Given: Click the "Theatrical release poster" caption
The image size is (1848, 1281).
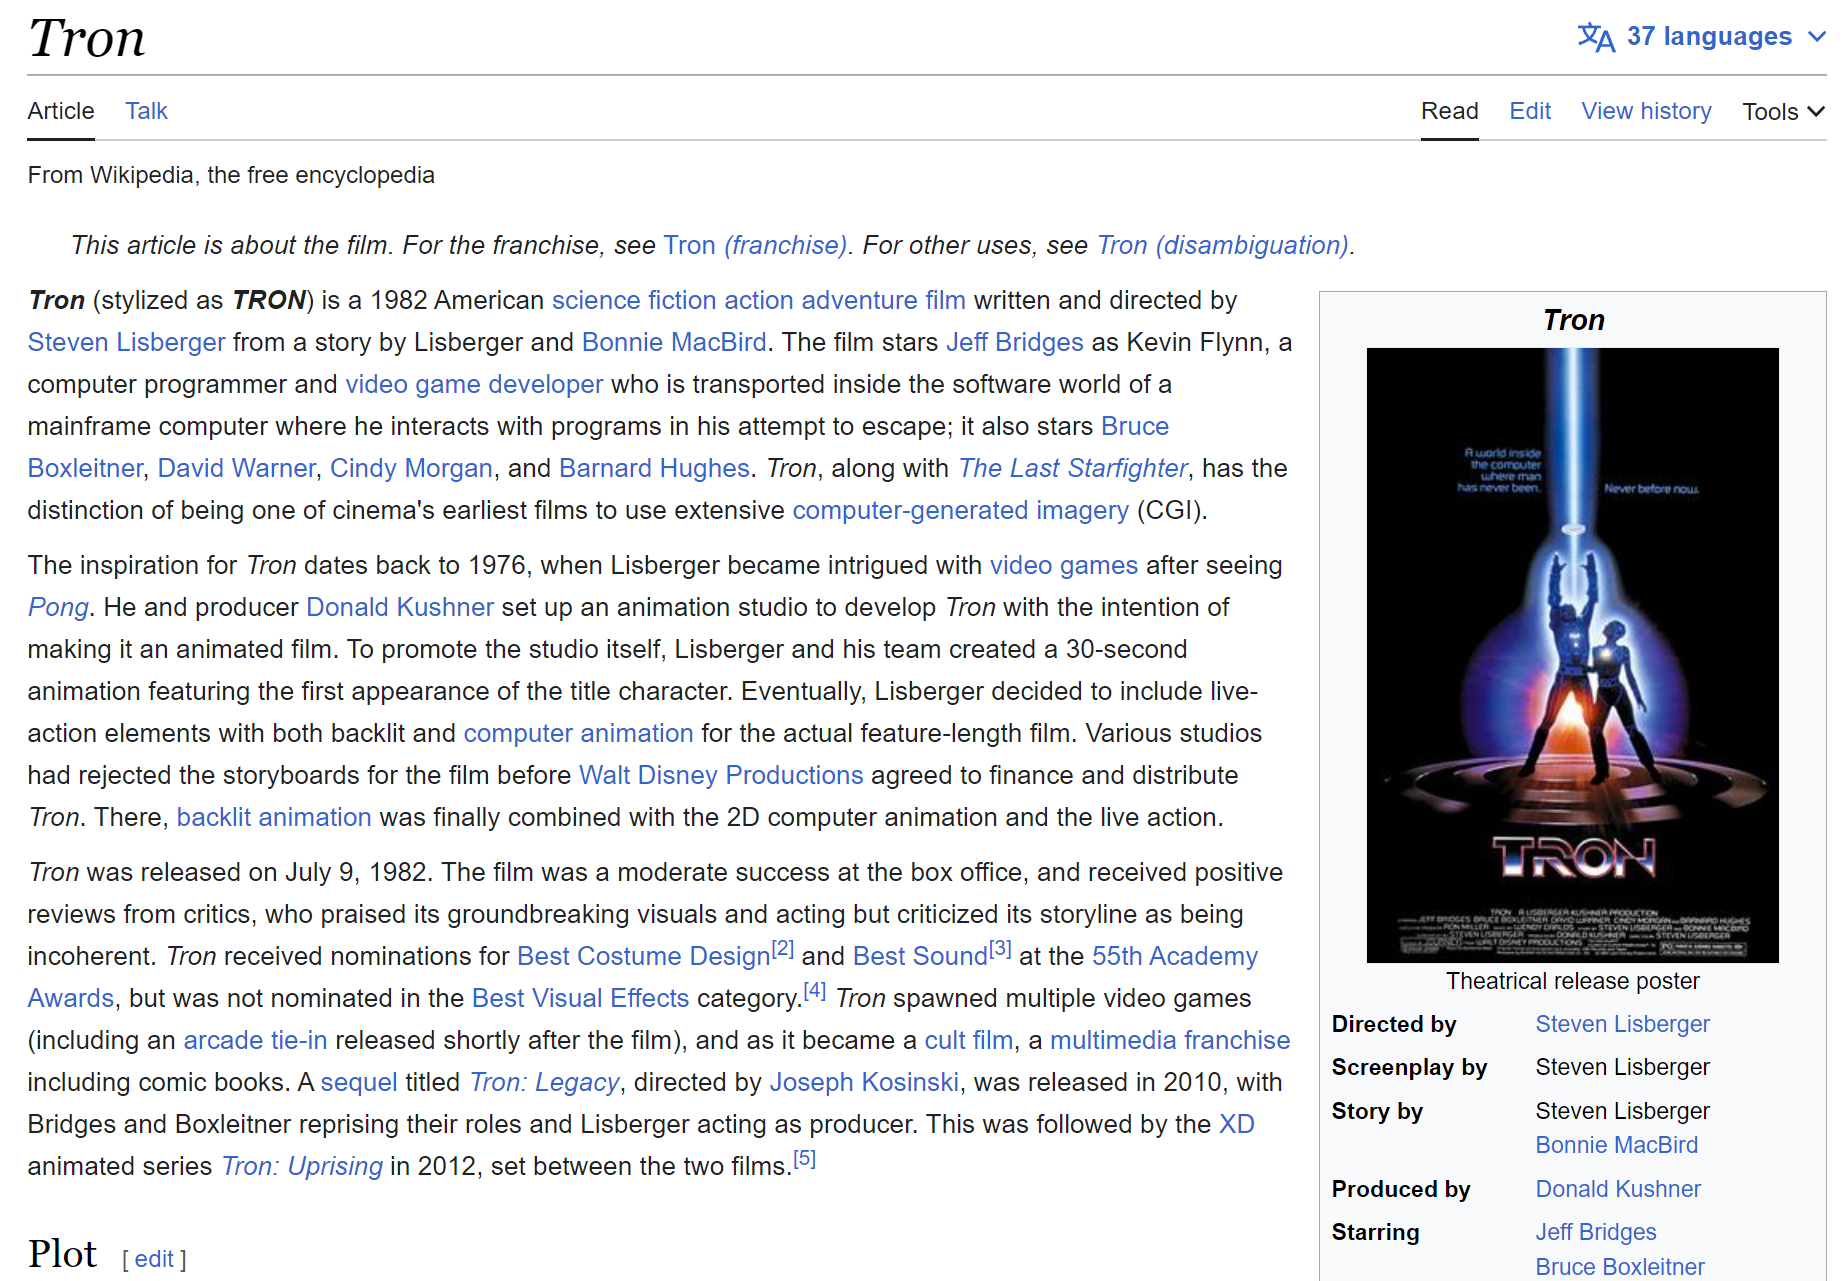Looking at the screenshot, I should (1572, 981).
